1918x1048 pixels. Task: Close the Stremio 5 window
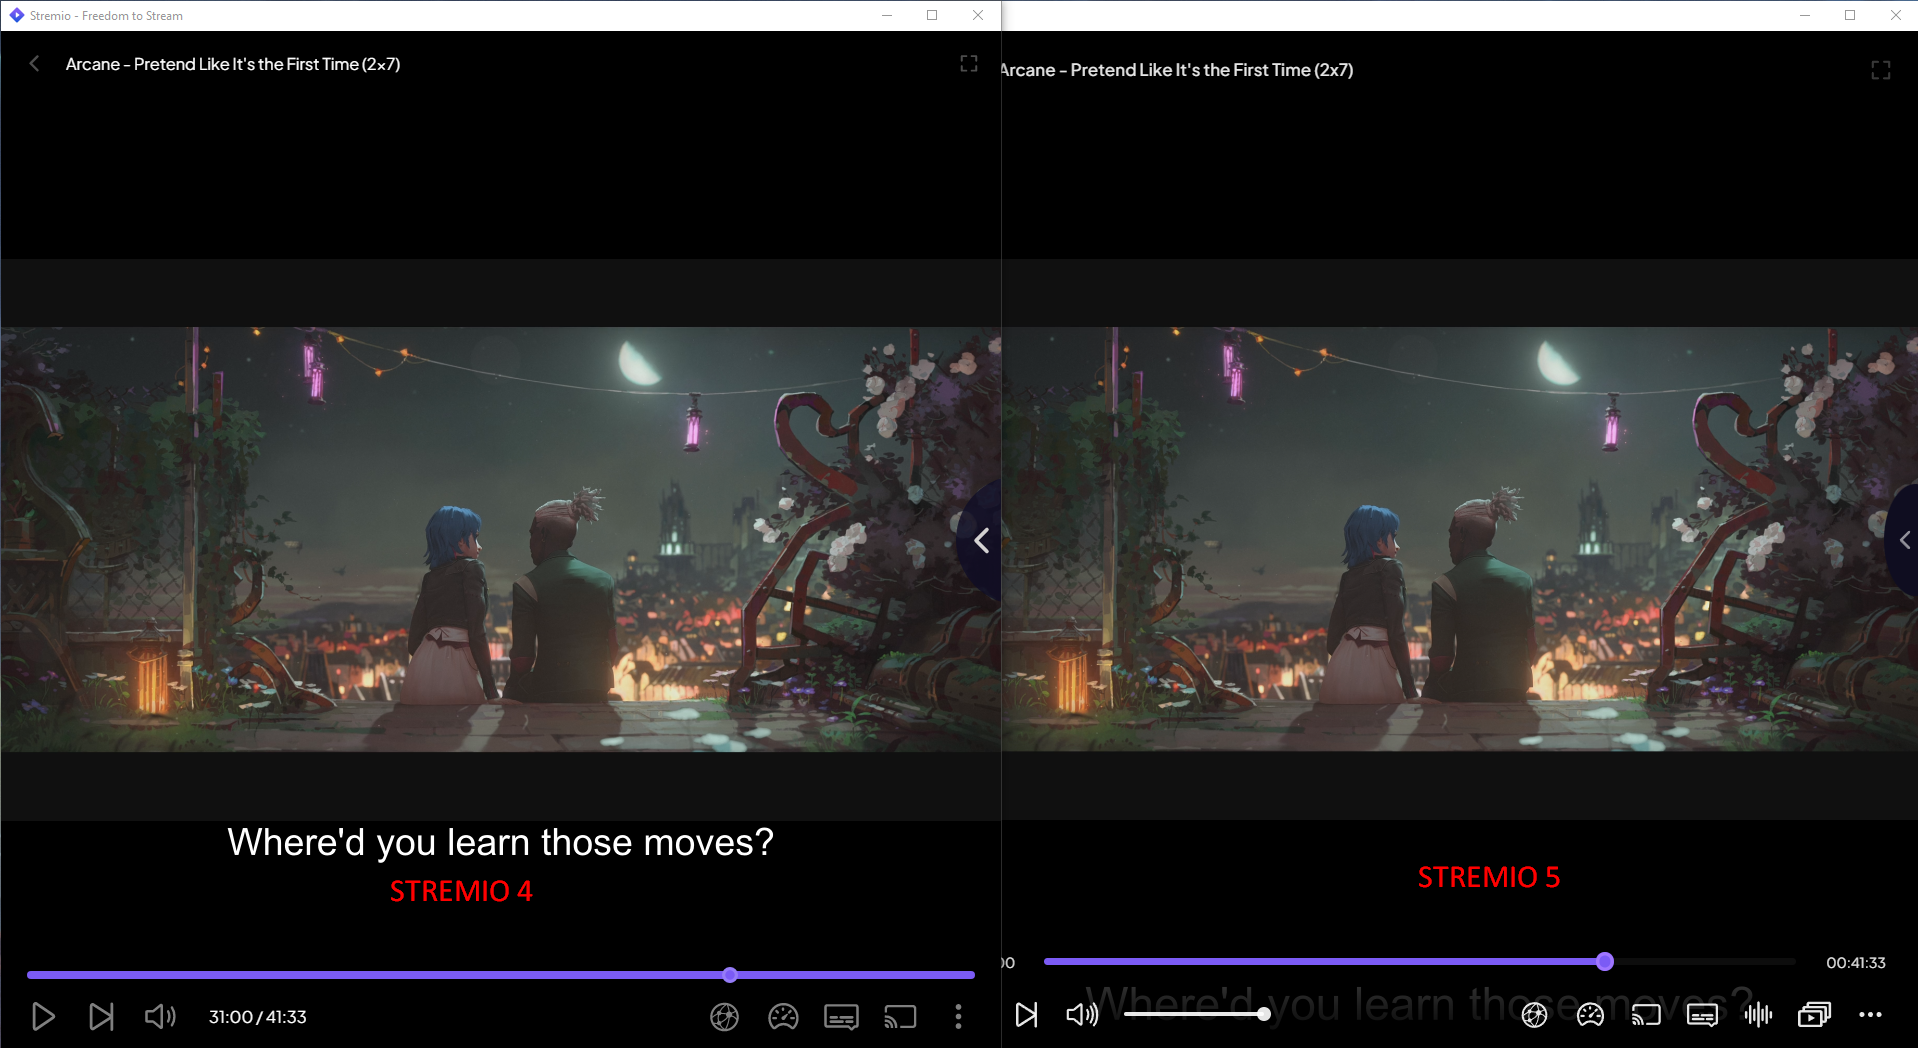click(1896, 15)
